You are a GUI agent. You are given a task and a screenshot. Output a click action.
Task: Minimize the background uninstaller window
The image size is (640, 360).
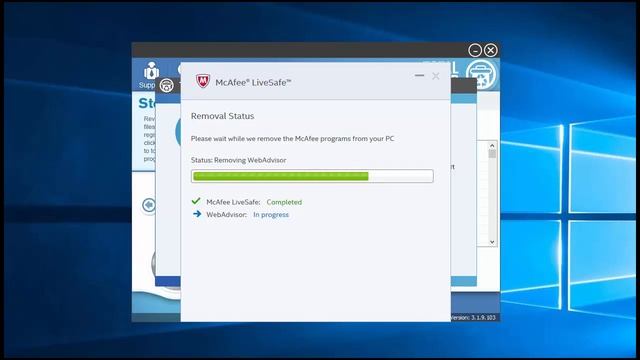coord(475,50)
